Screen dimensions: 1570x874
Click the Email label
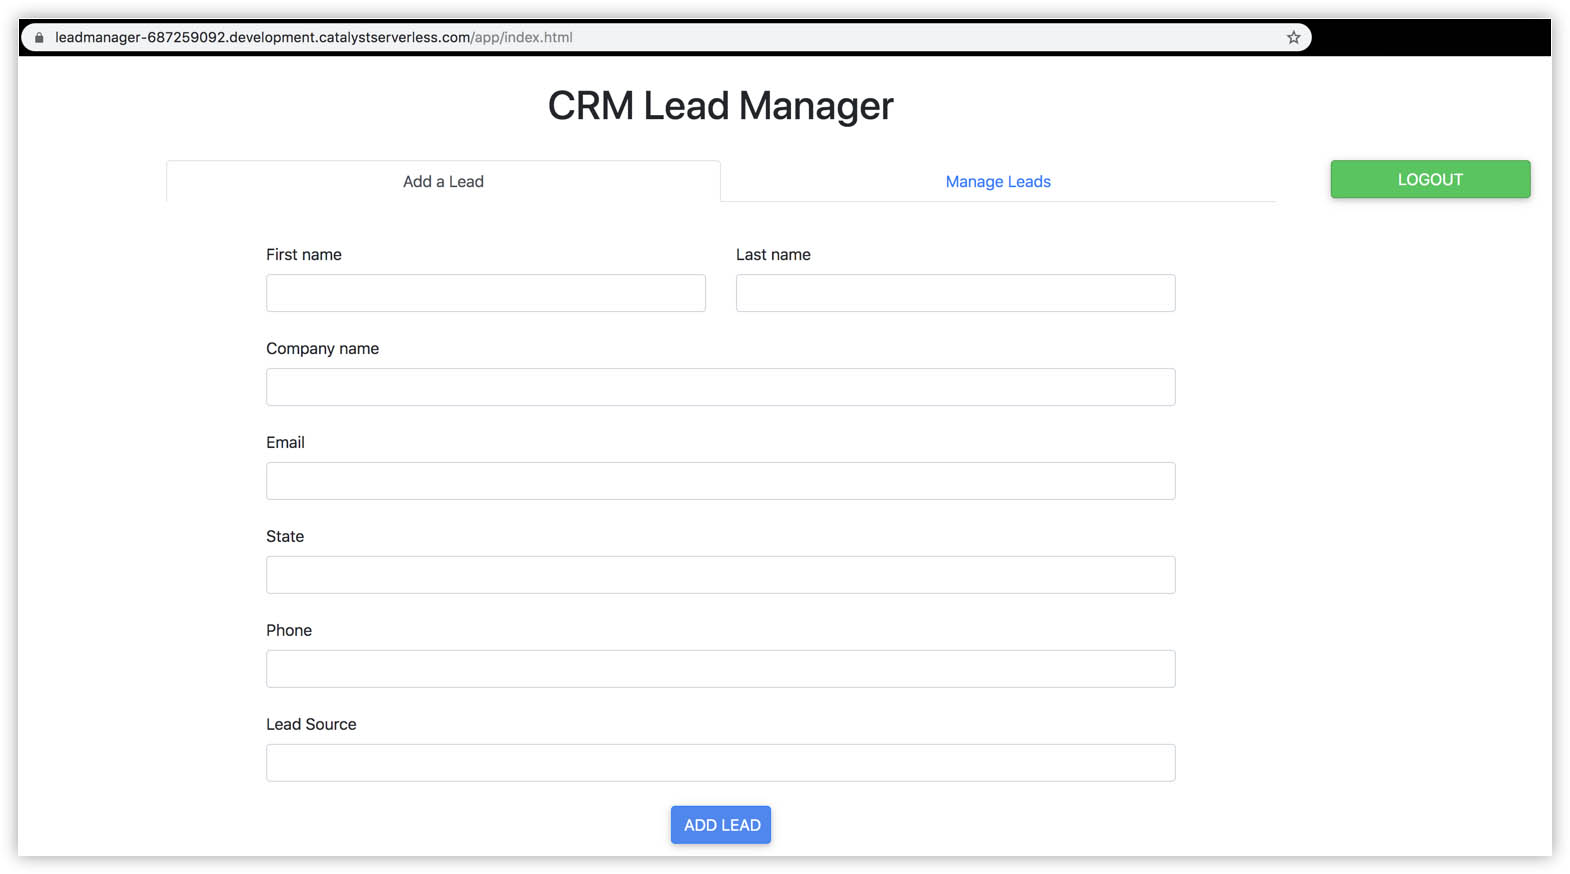click(285, 443)
